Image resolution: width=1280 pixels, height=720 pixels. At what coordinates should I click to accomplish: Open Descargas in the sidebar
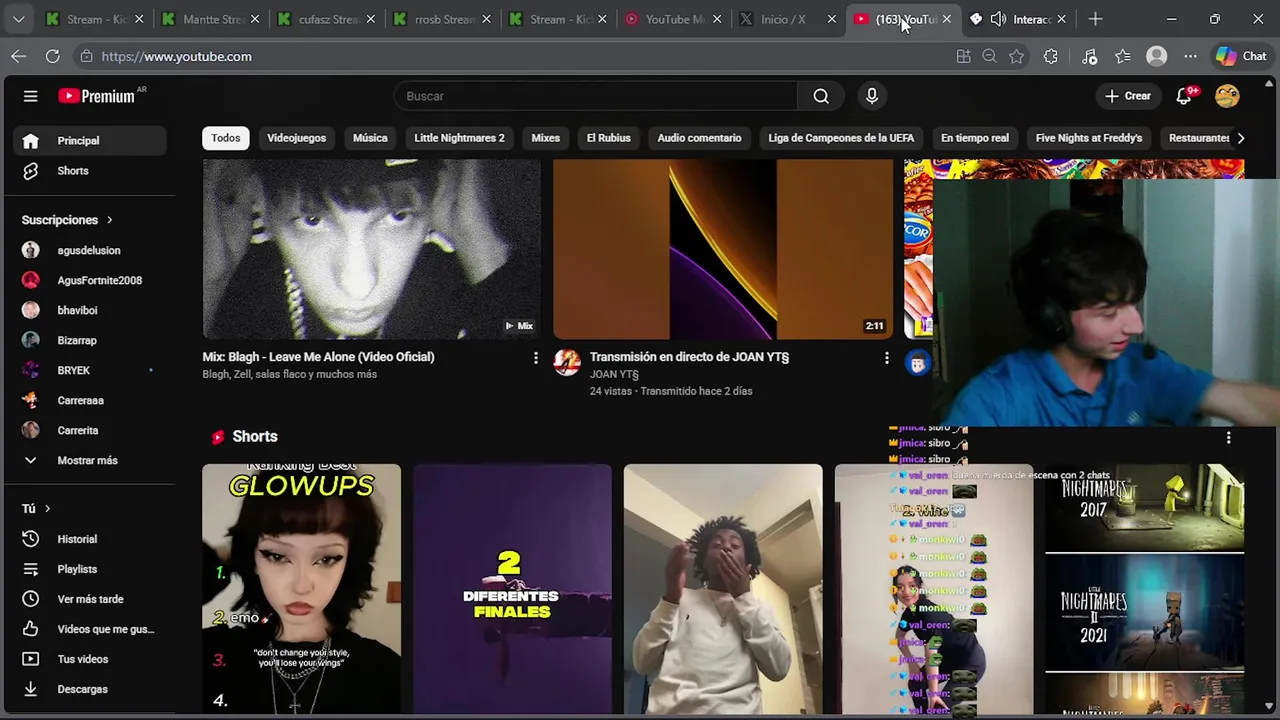(x=90, y=689)
